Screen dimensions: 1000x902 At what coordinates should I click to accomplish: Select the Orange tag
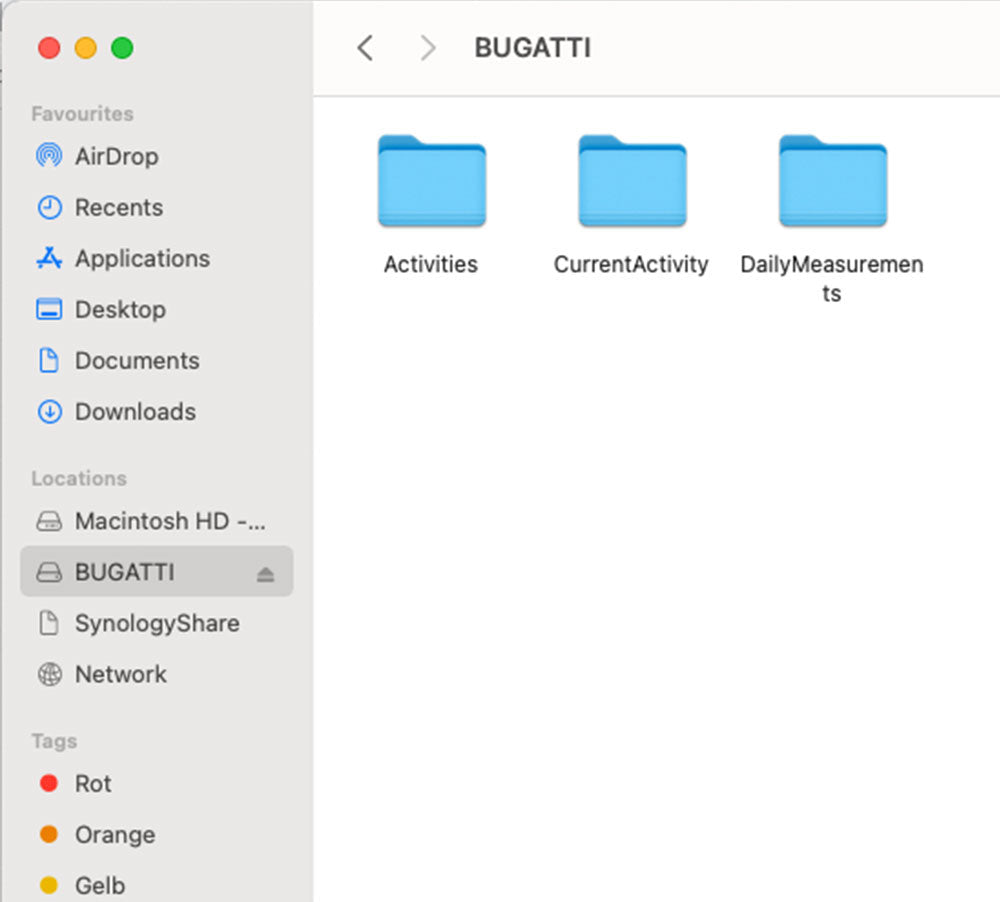pyautogui.click(x=114, y=835)
